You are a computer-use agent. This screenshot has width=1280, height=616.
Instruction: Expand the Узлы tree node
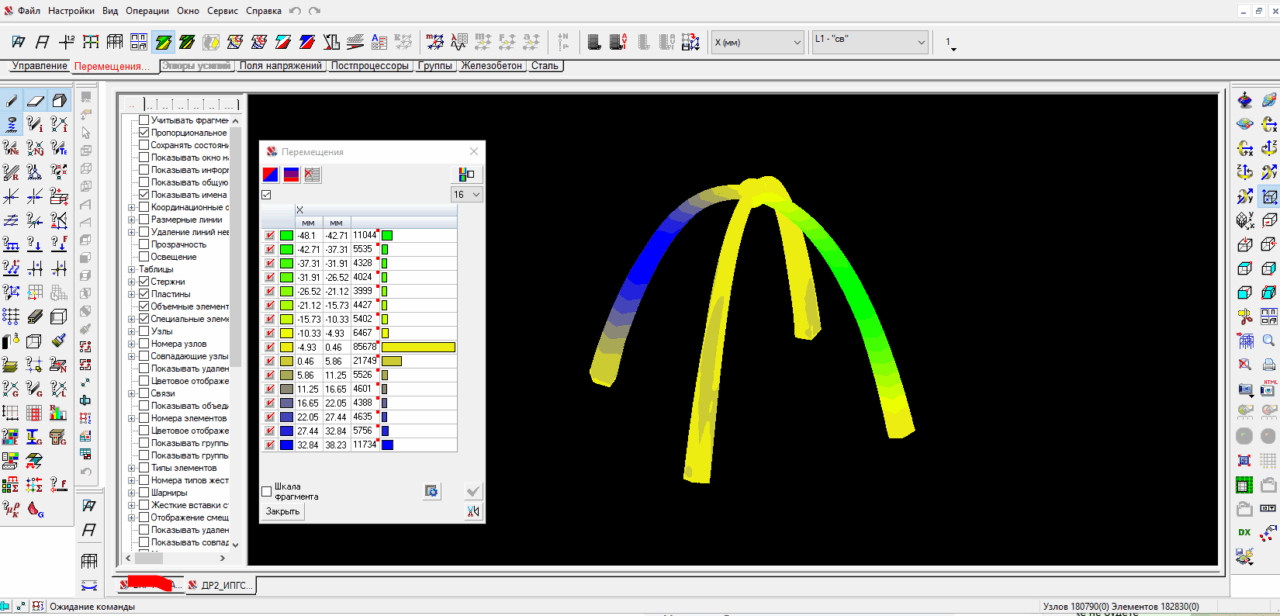[x=131, y=331]
